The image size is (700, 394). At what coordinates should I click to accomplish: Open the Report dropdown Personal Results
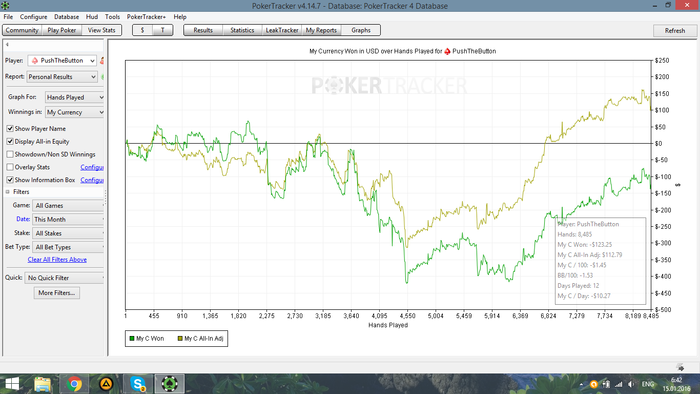click(62, 77)
